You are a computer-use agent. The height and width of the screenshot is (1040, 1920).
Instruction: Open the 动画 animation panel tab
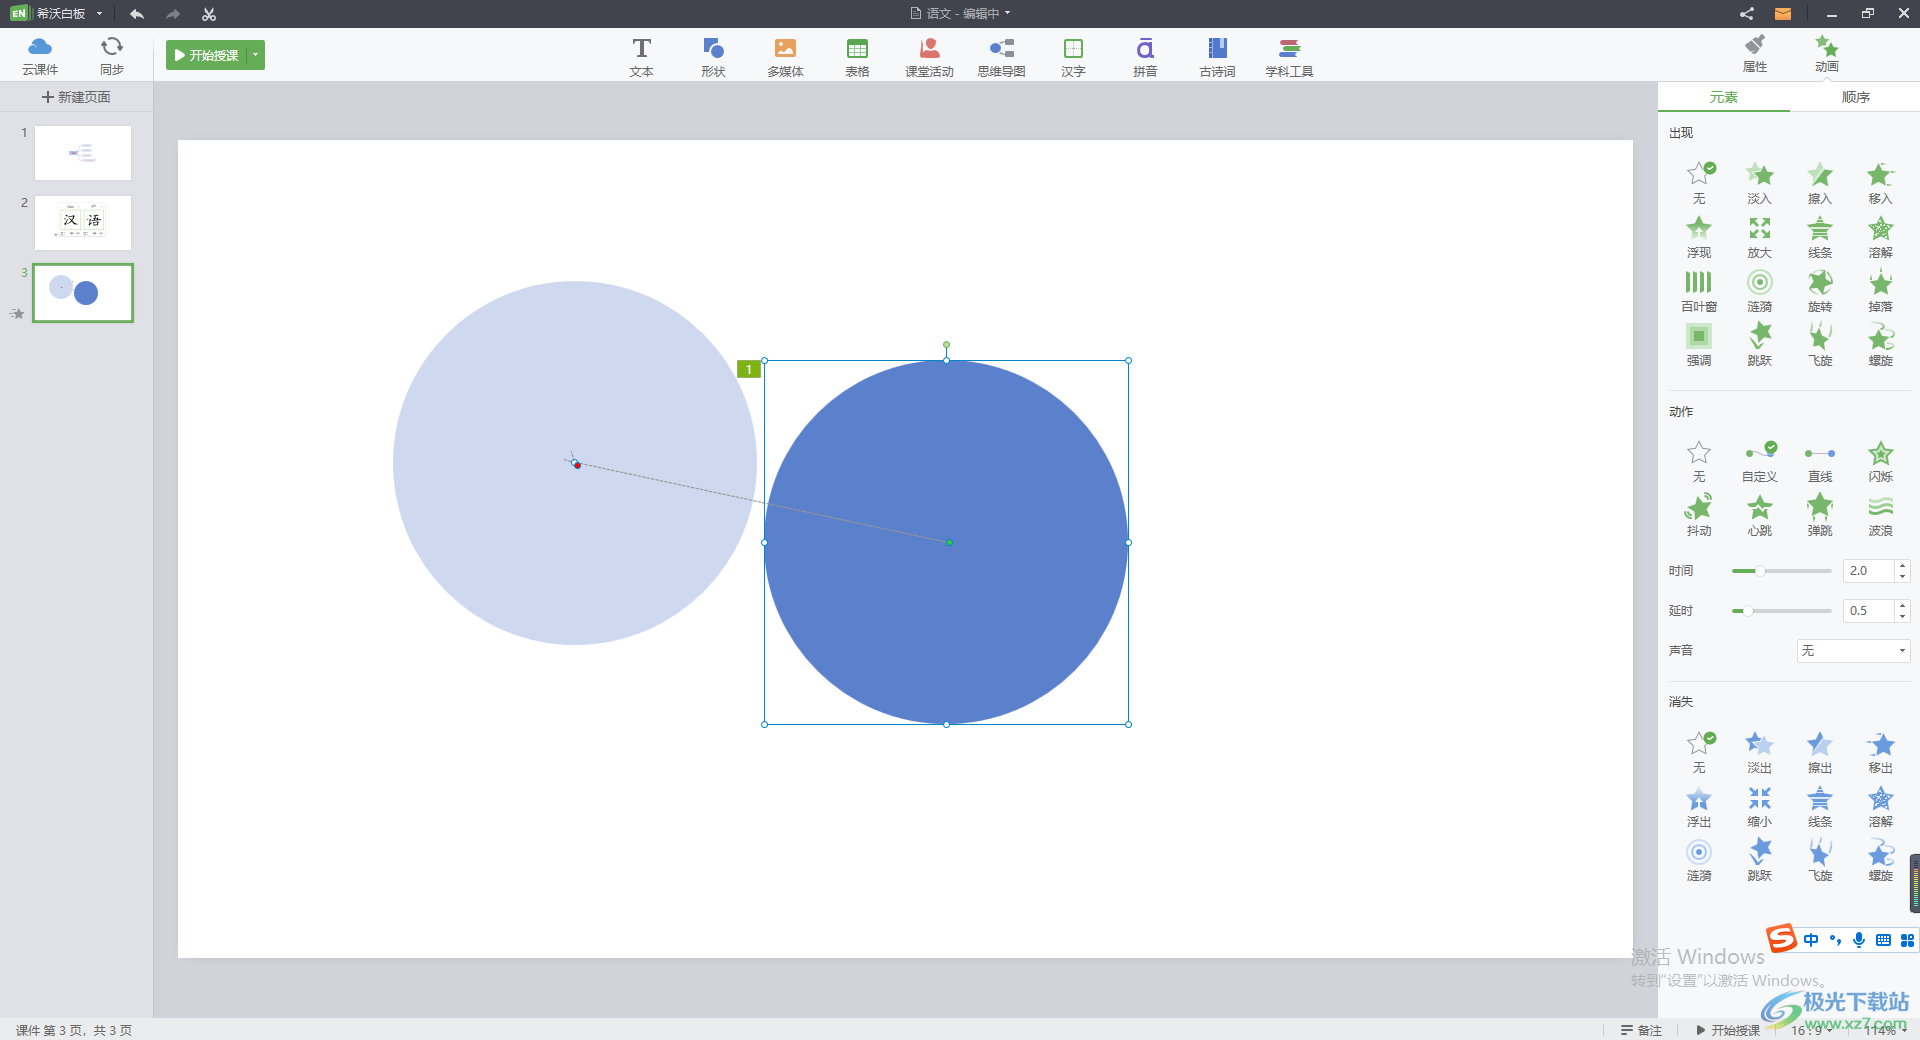1827,54
